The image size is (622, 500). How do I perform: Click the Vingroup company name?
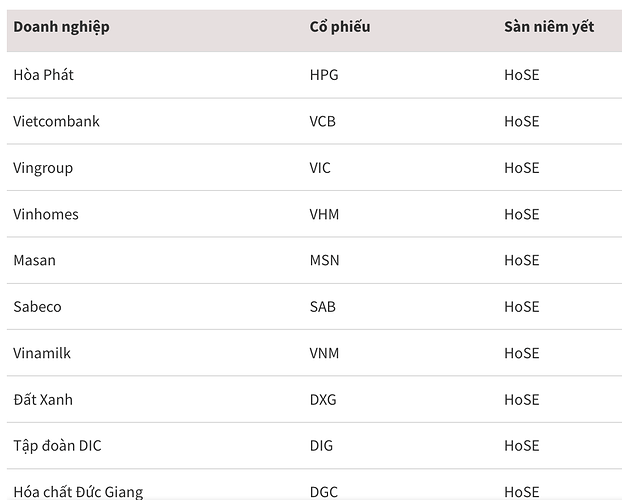tap(43, 168)
